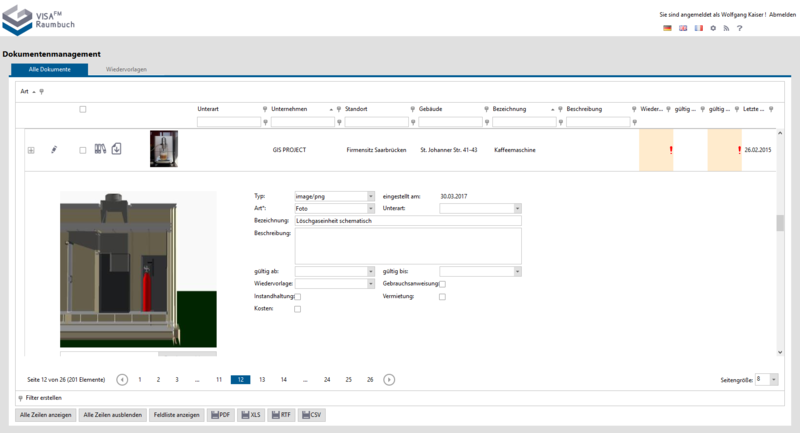This screenshot has width=800, height=433.
Task: Click Alle Zeilen anzeigen button
Action: pos(46,415)
